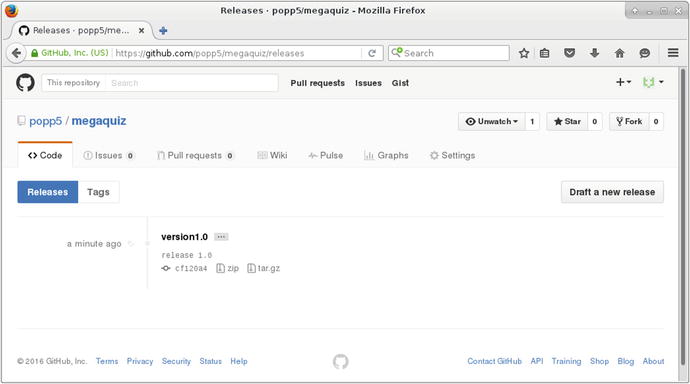The width and height of the screenshot is (690, 384).
Task: Close the Releases browser tab
Action: pos(141,30)
